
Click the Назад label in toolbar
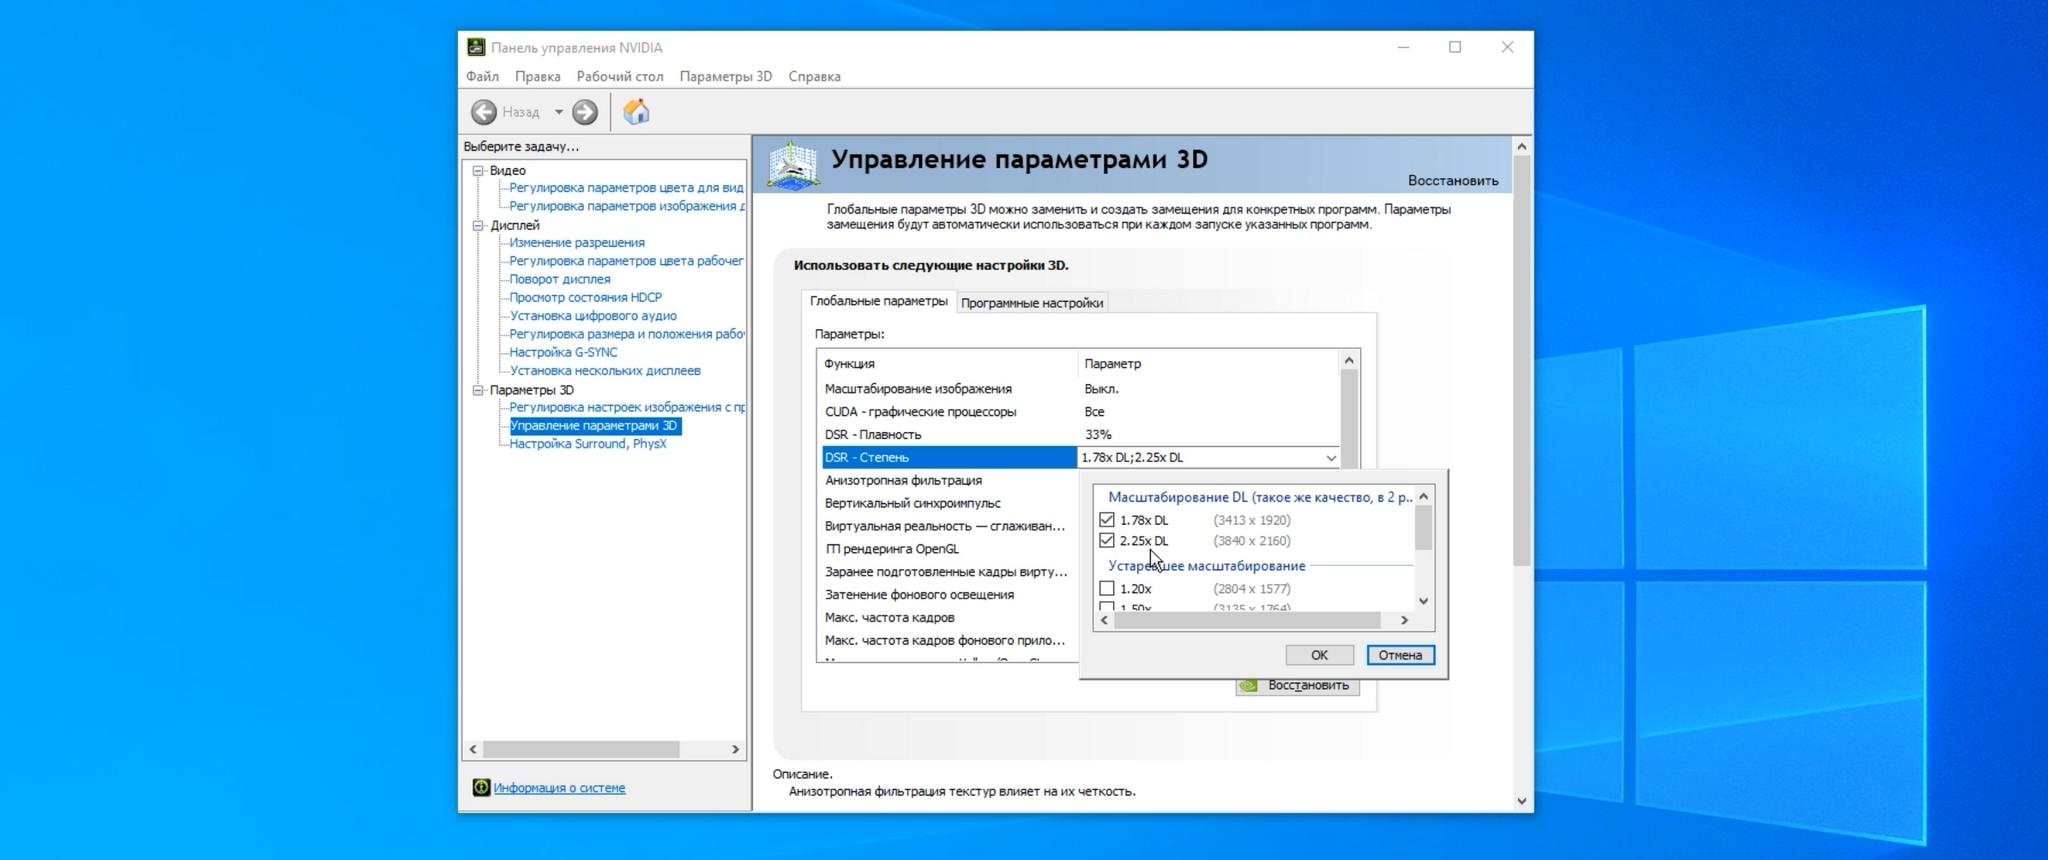pos(521,112)
